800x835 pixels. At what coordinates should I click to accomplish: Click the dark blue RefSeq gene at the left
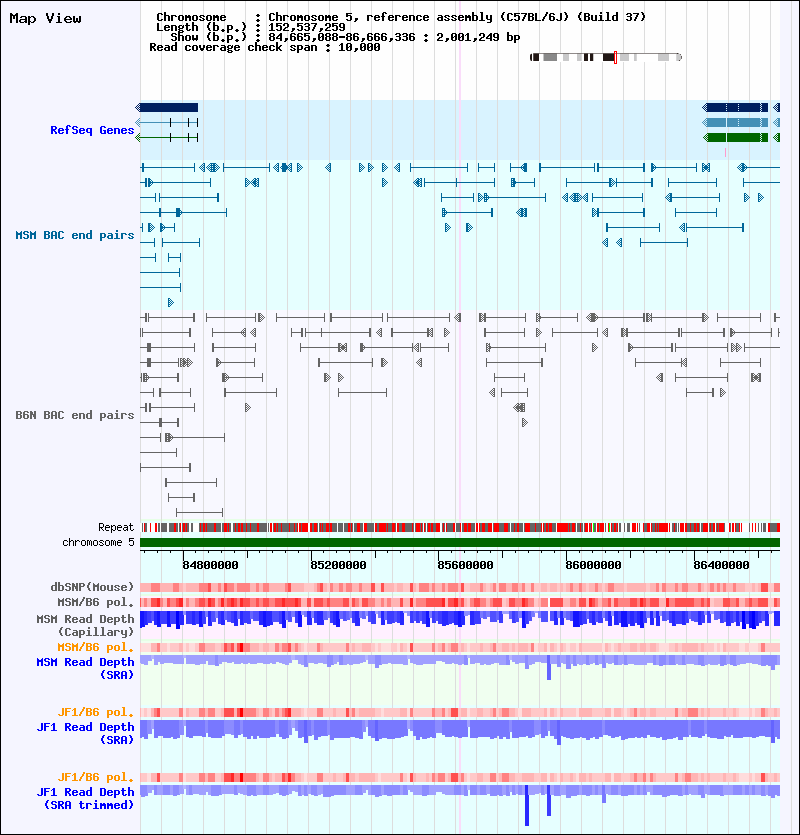(168, 108)
